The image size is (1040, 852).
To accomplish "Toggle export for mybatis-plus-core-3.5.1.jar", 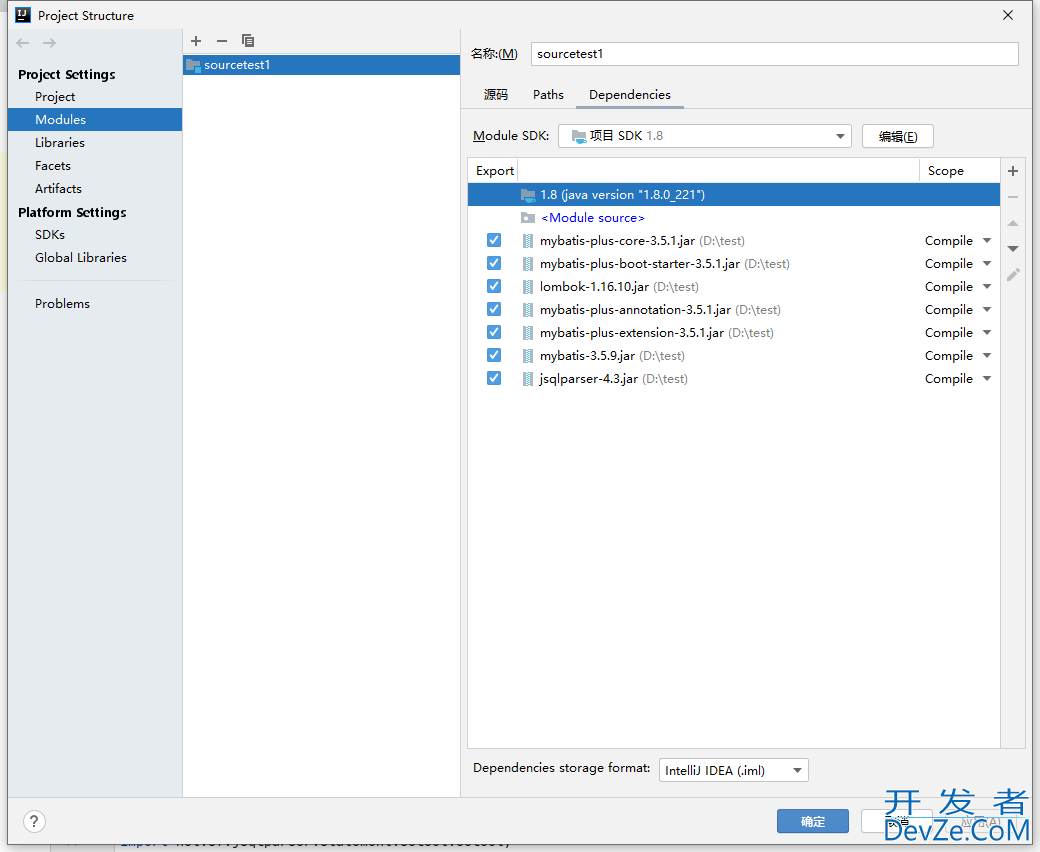I will pyautogui.click(x=494, y=240).
